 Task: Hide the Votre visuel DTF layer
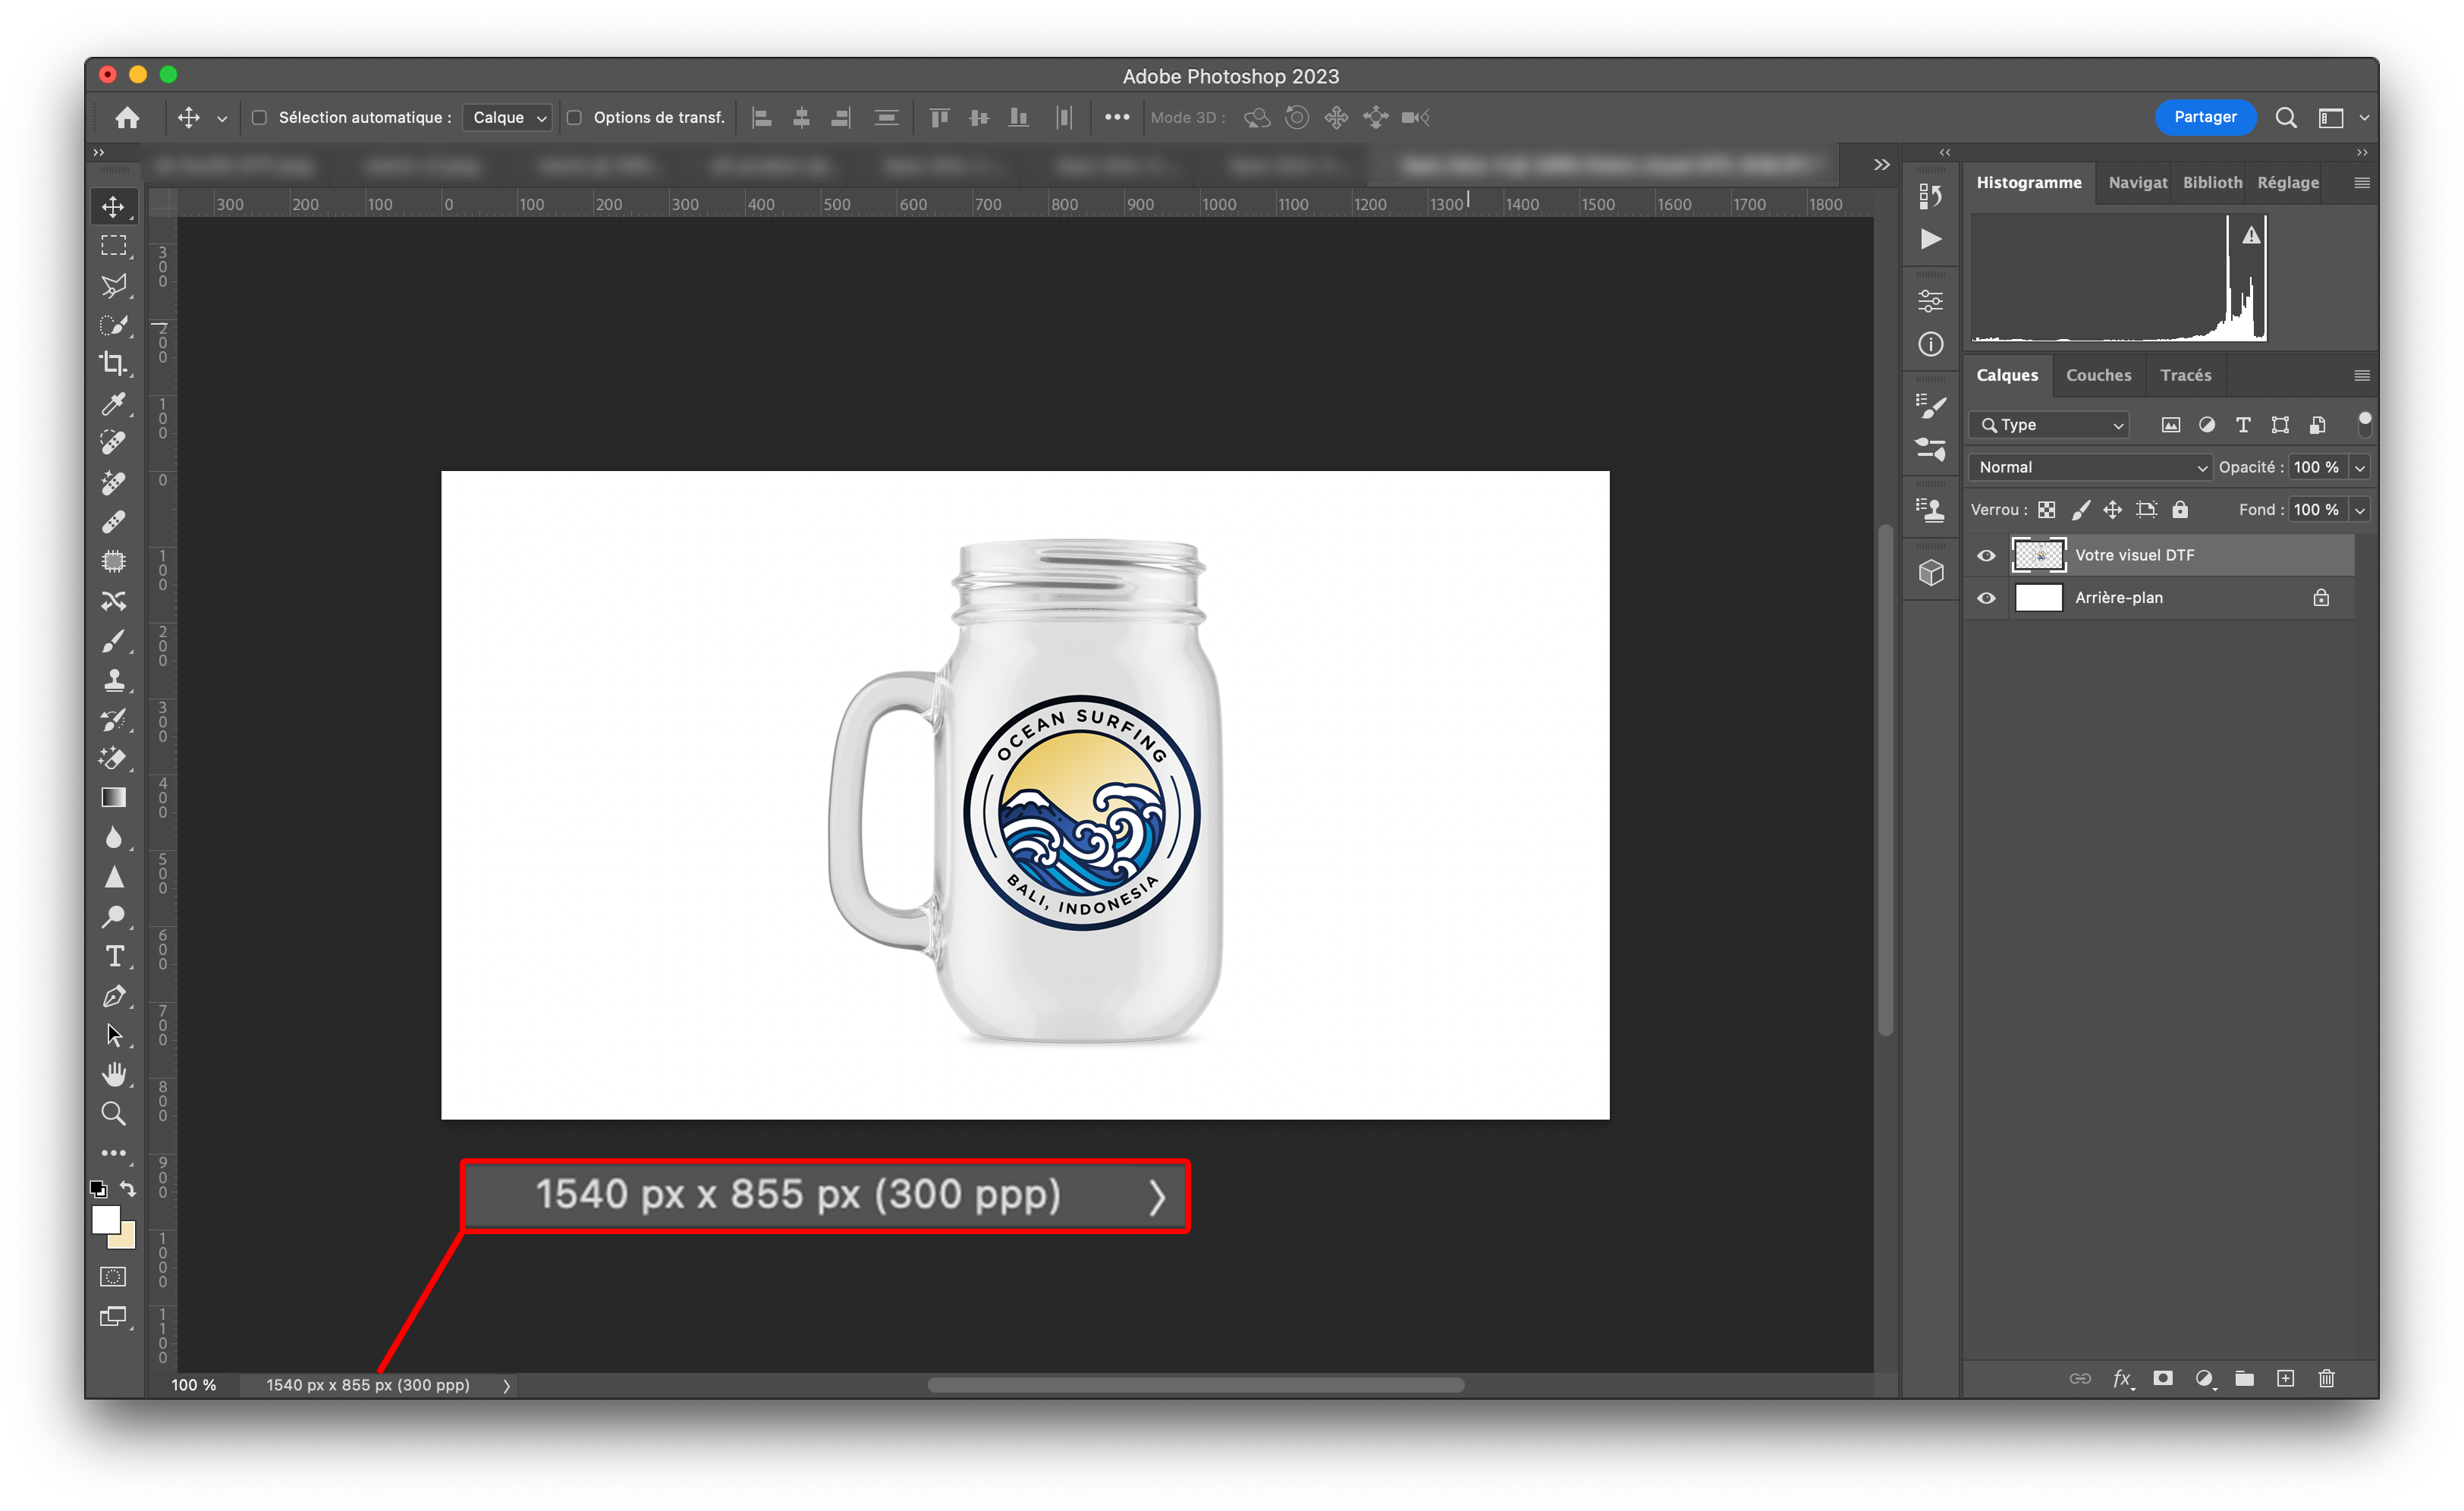(x=1986, y=556)
